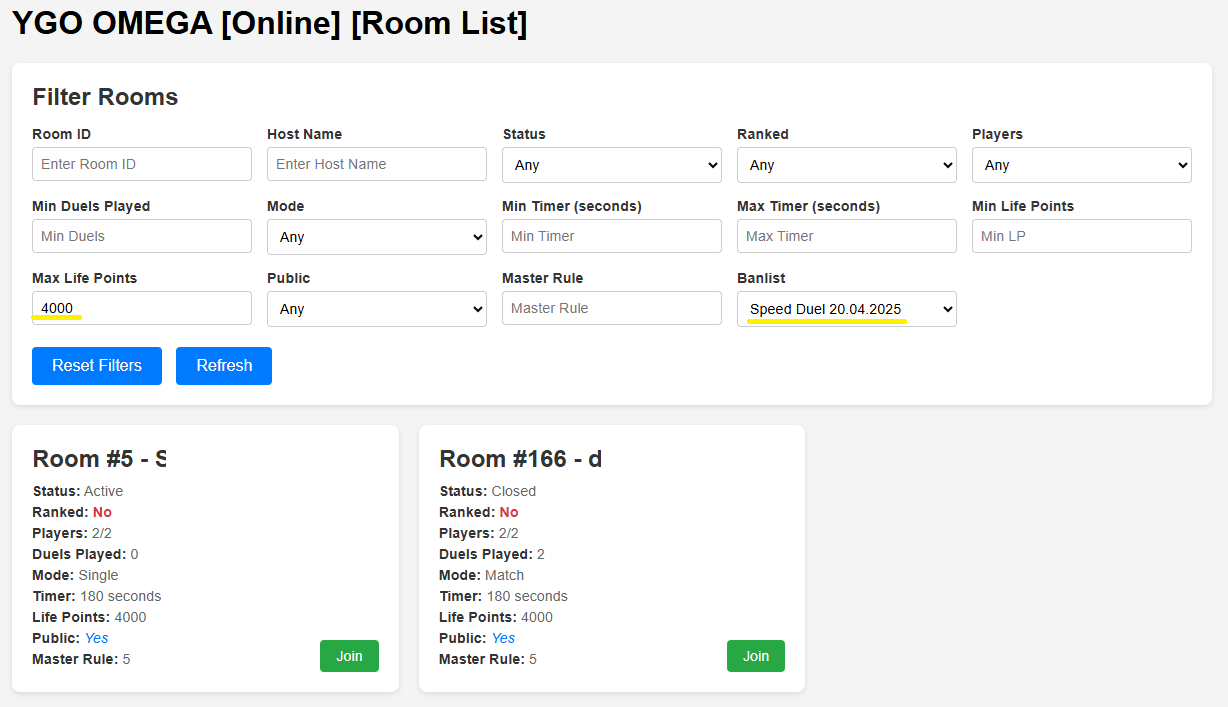Open the Status dropdown
Viewport: 1228px width, 707px height.
click(x=612, y=165)
